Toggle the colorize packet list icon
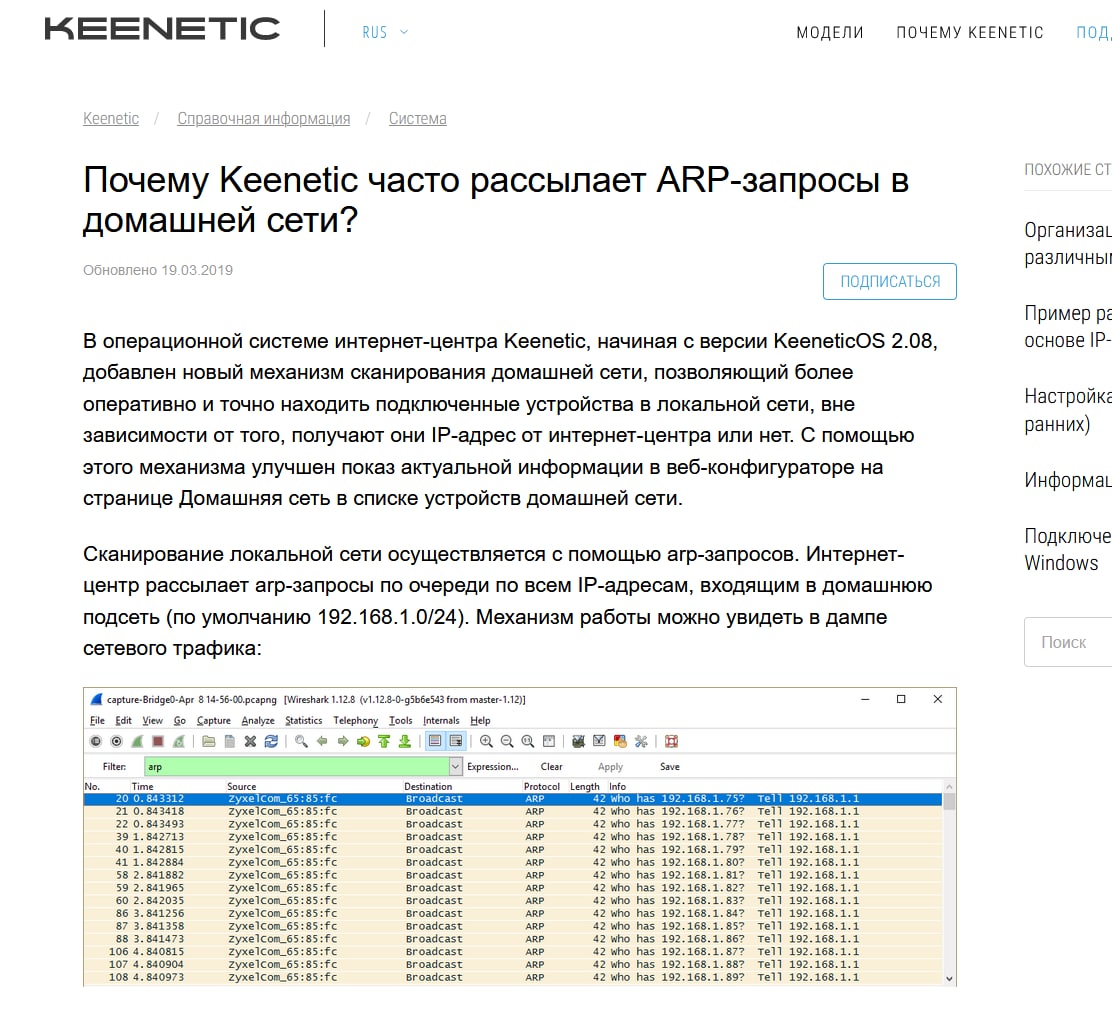Screen dimensions: 1112x1020 click(x=435, y=741)
